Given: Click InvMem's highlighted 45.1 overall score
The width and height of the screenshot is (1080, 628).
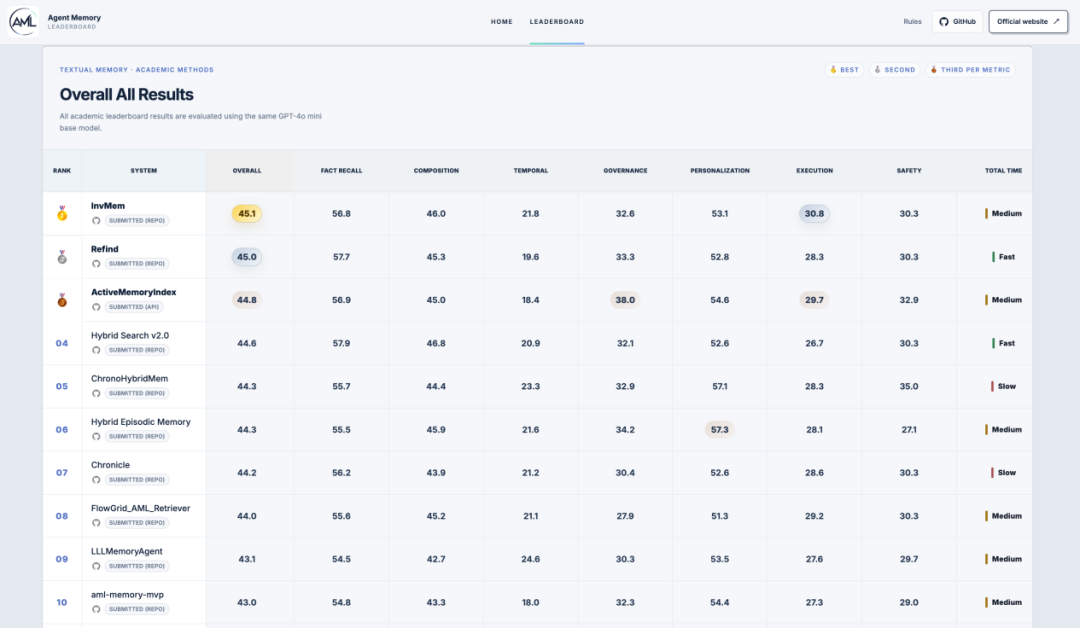Looking at the screenshot, I should tap(247, 213).
